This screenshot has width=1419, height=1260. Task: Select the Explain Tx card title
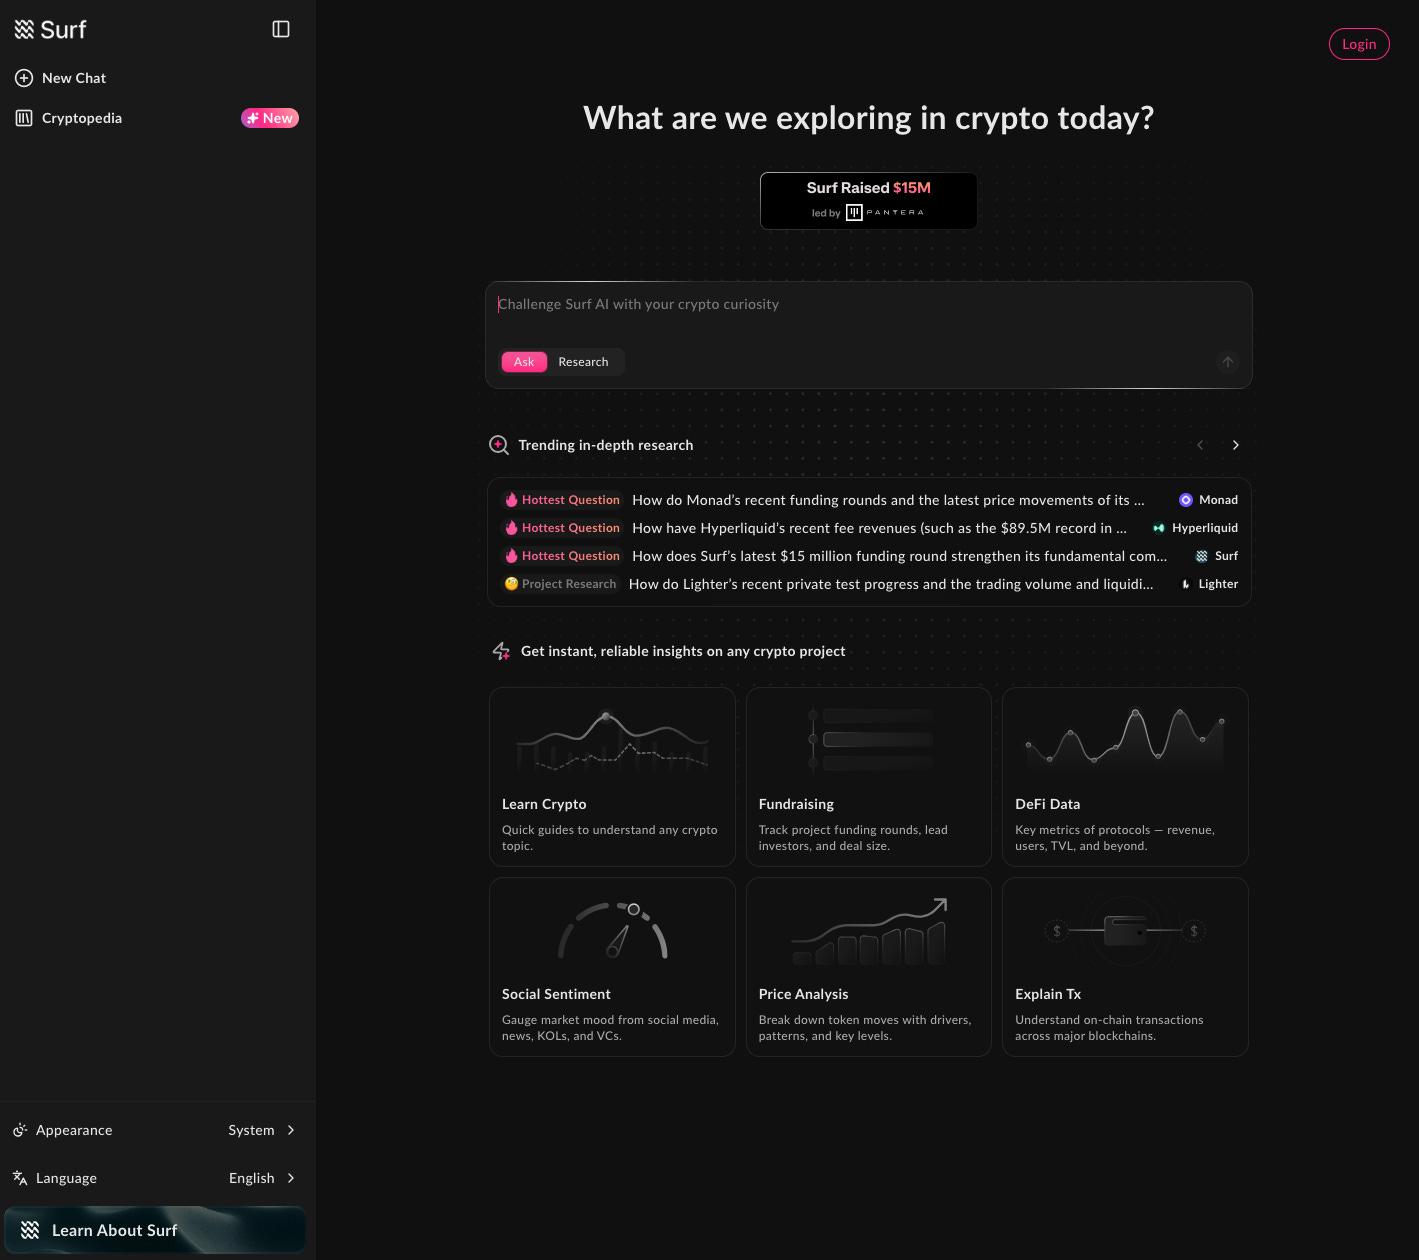[1048, 994]
